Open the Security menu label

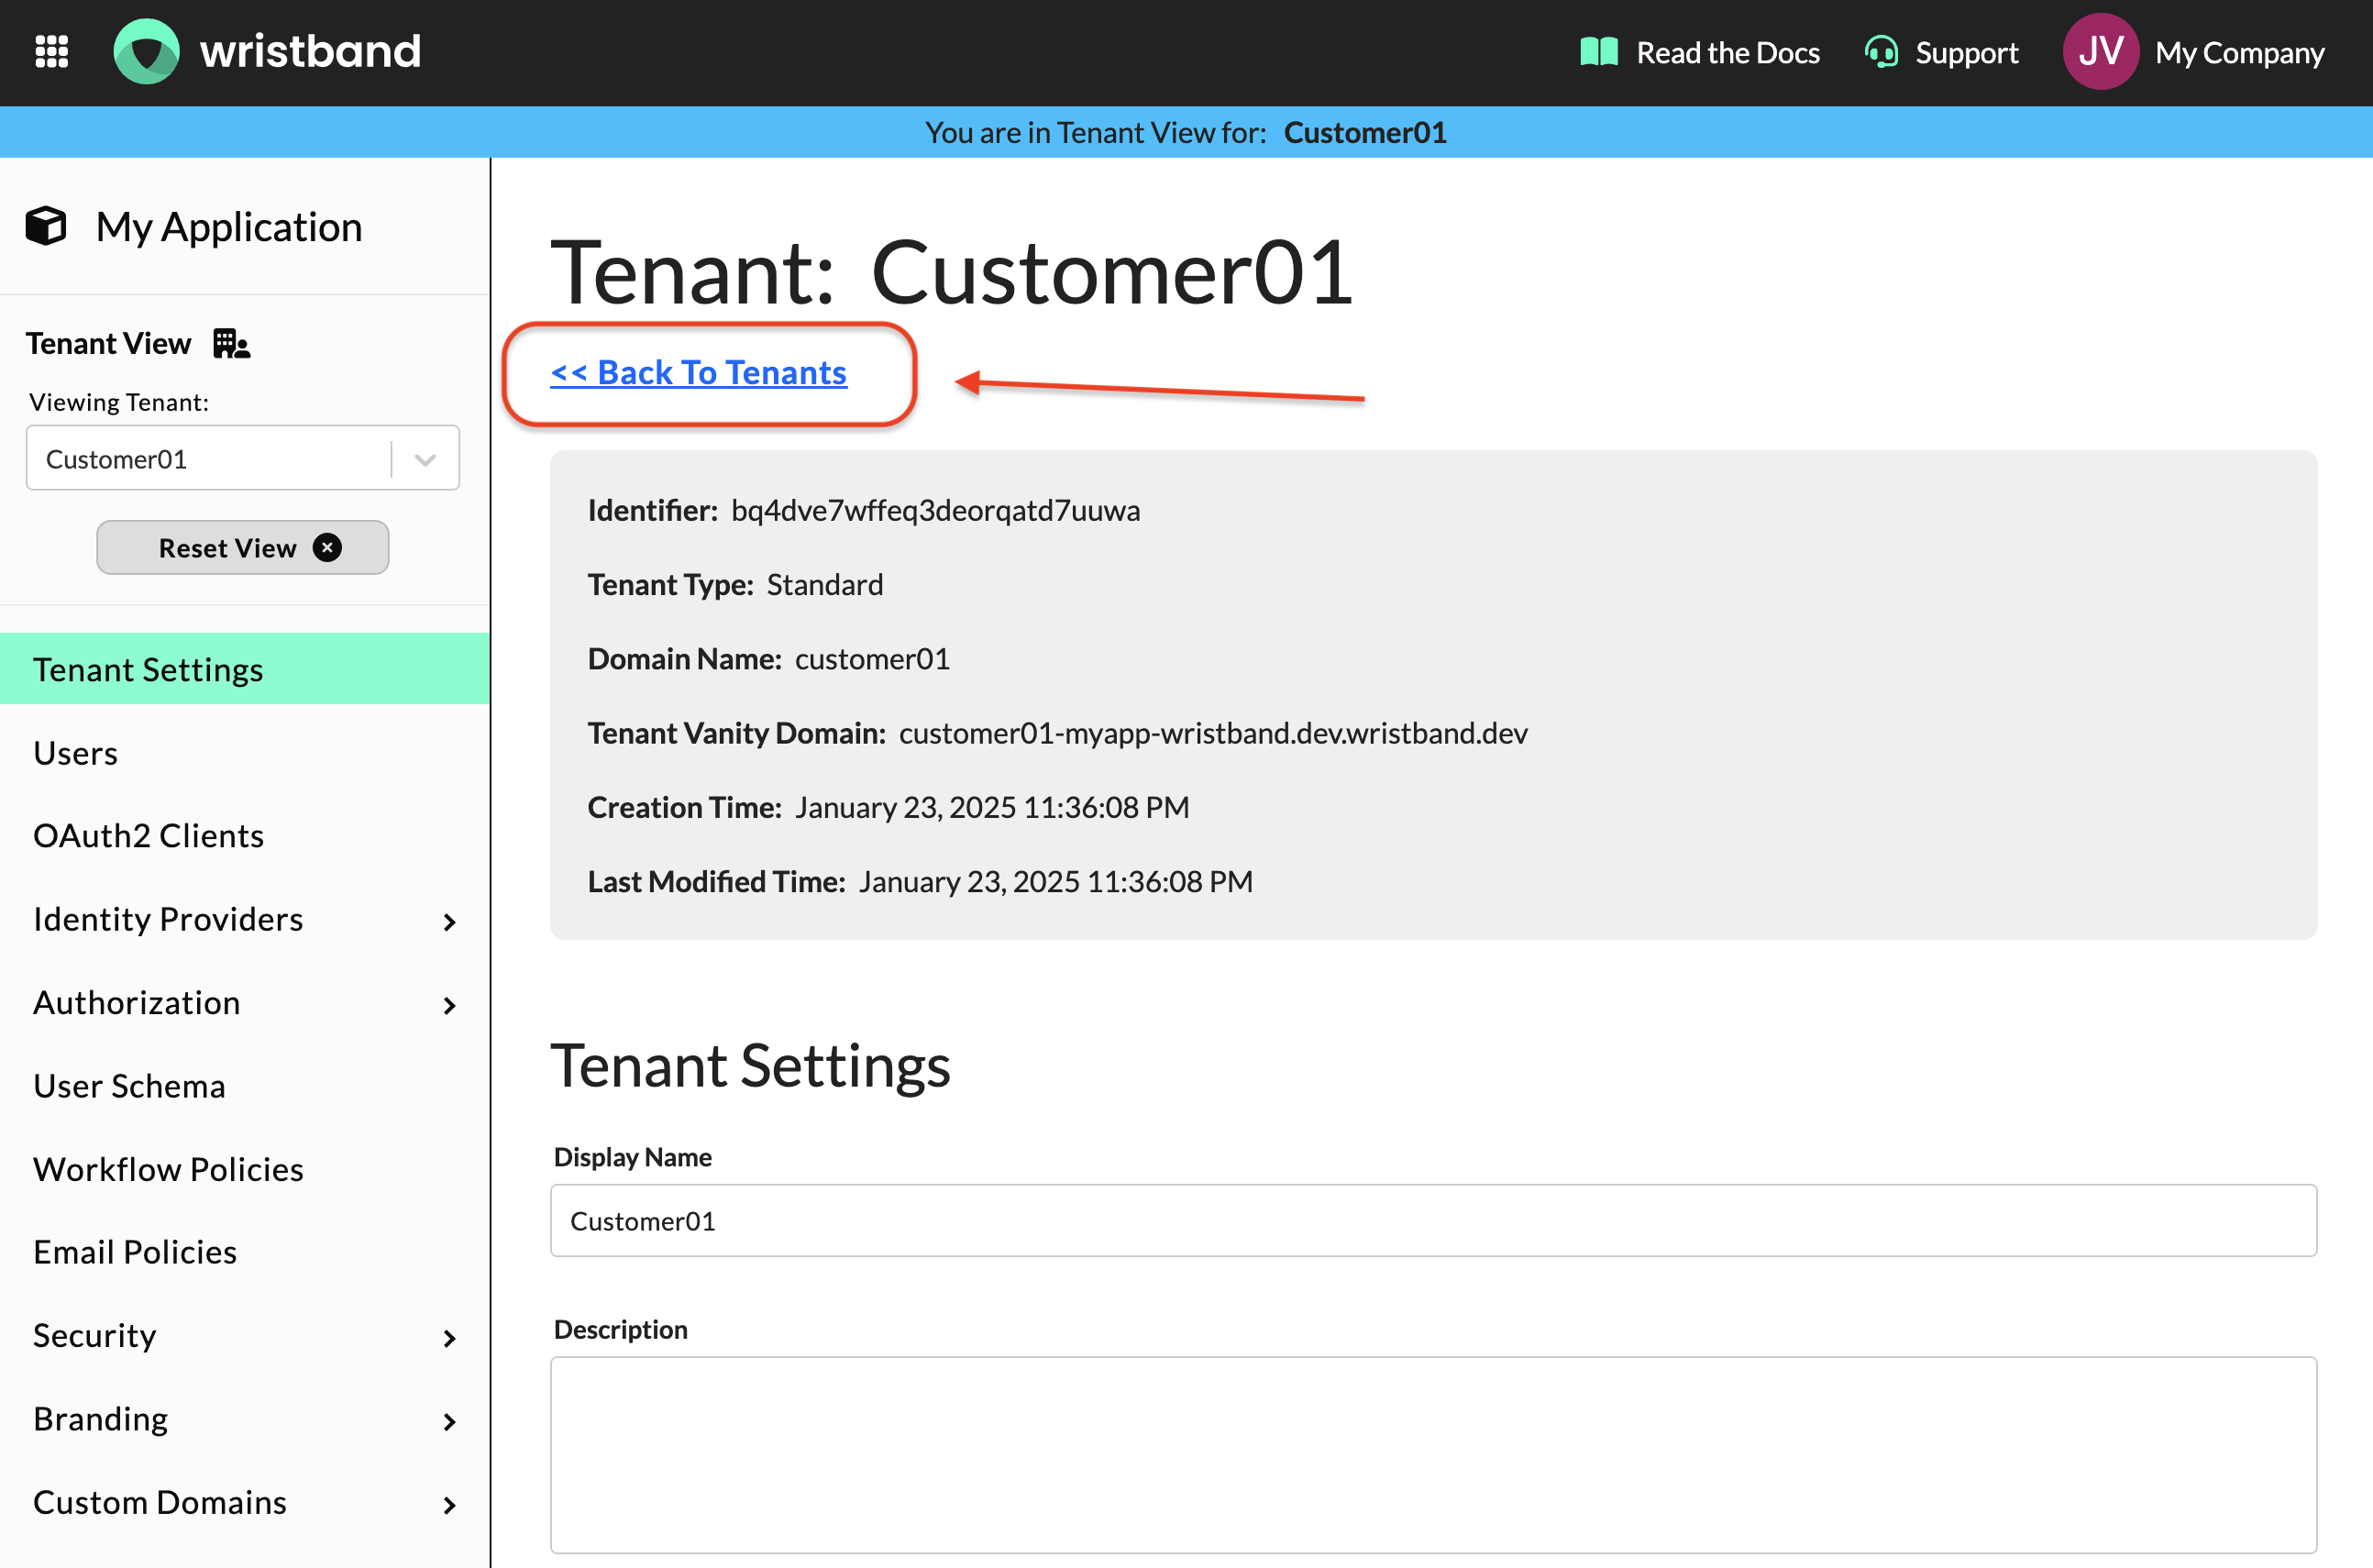(x=95, y=1336)
